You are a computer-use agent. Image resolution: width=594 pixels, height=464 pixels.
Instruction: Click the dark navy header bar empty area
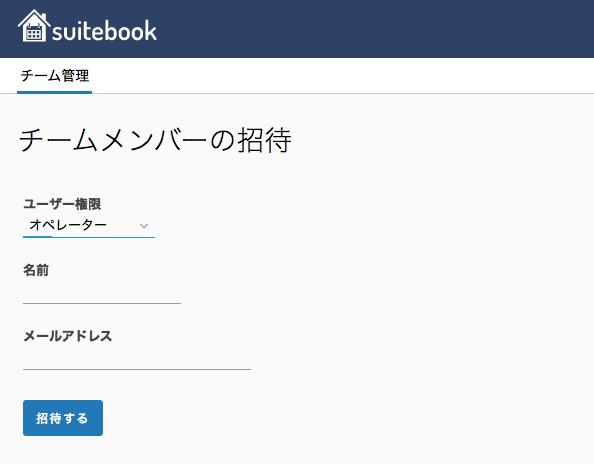tap(375, 29)
